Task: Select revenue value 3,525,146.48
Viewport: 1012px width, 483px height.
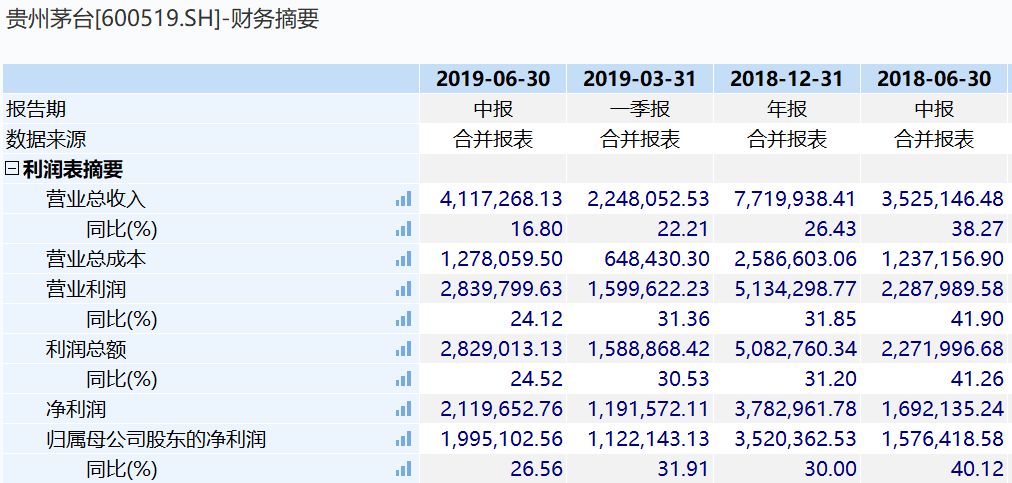Action: click(x=942, y=199)
